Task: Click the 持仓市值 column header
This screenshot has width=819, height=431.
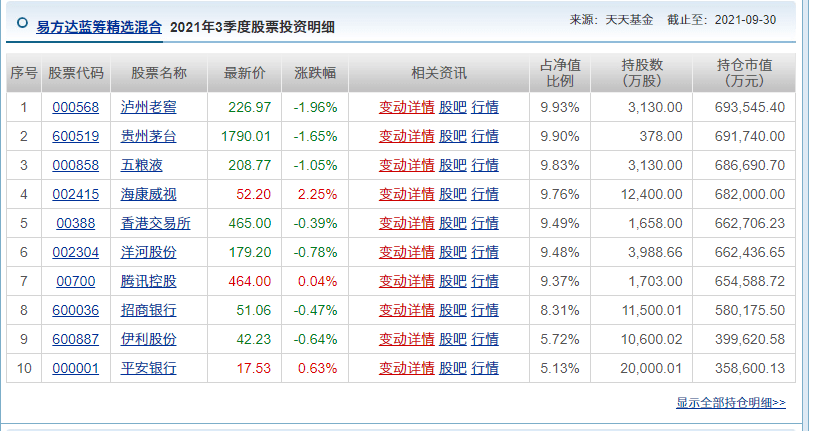Action: (744, 73)
